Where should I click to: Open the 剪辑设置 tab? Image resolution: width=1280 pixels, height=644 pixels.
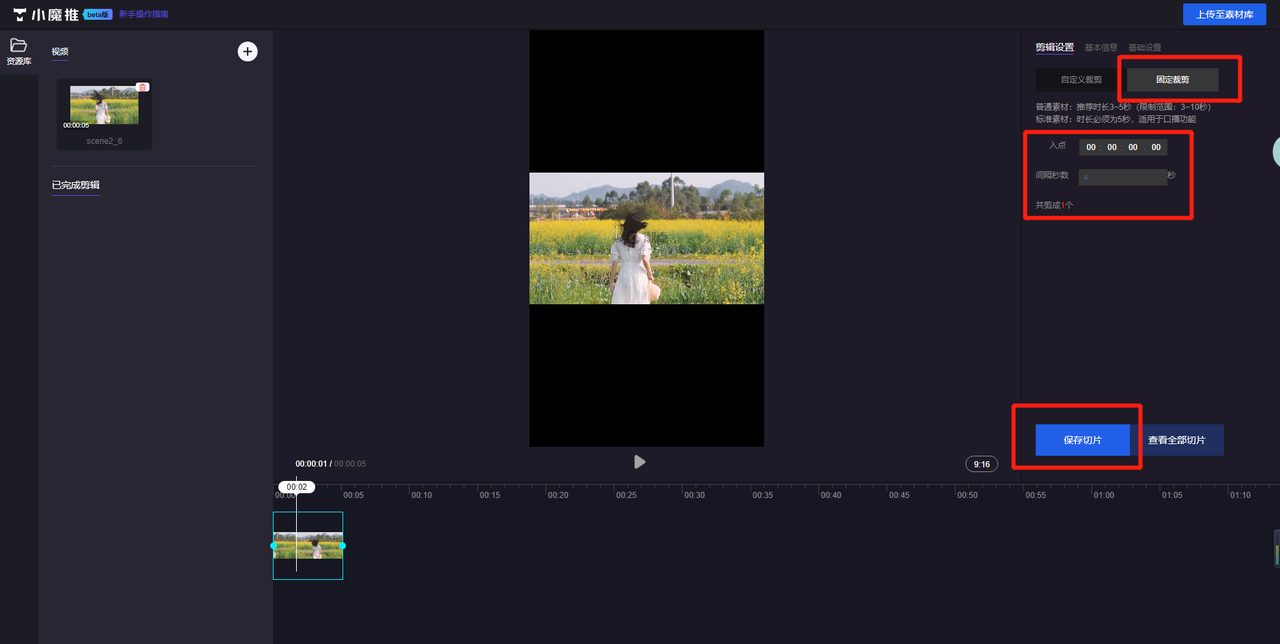pos(1054,47)
